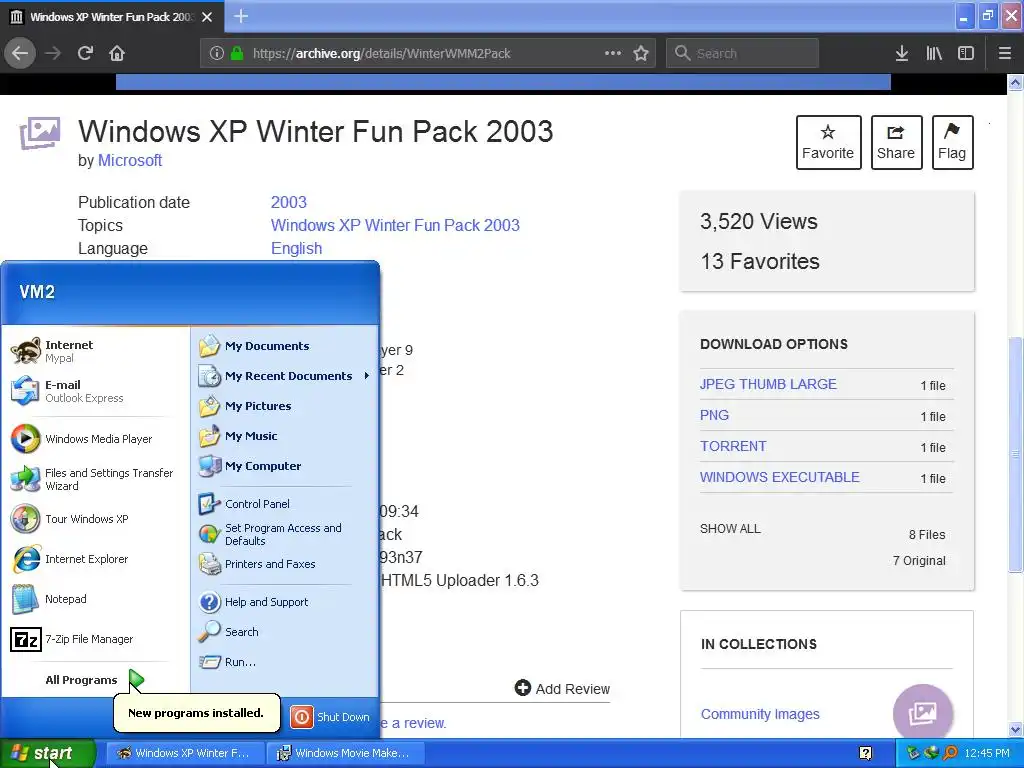This screenshot has width=1024, height=768.
Task: Download the PNG file
Action: pyautogui.click(x=714, y=415)
